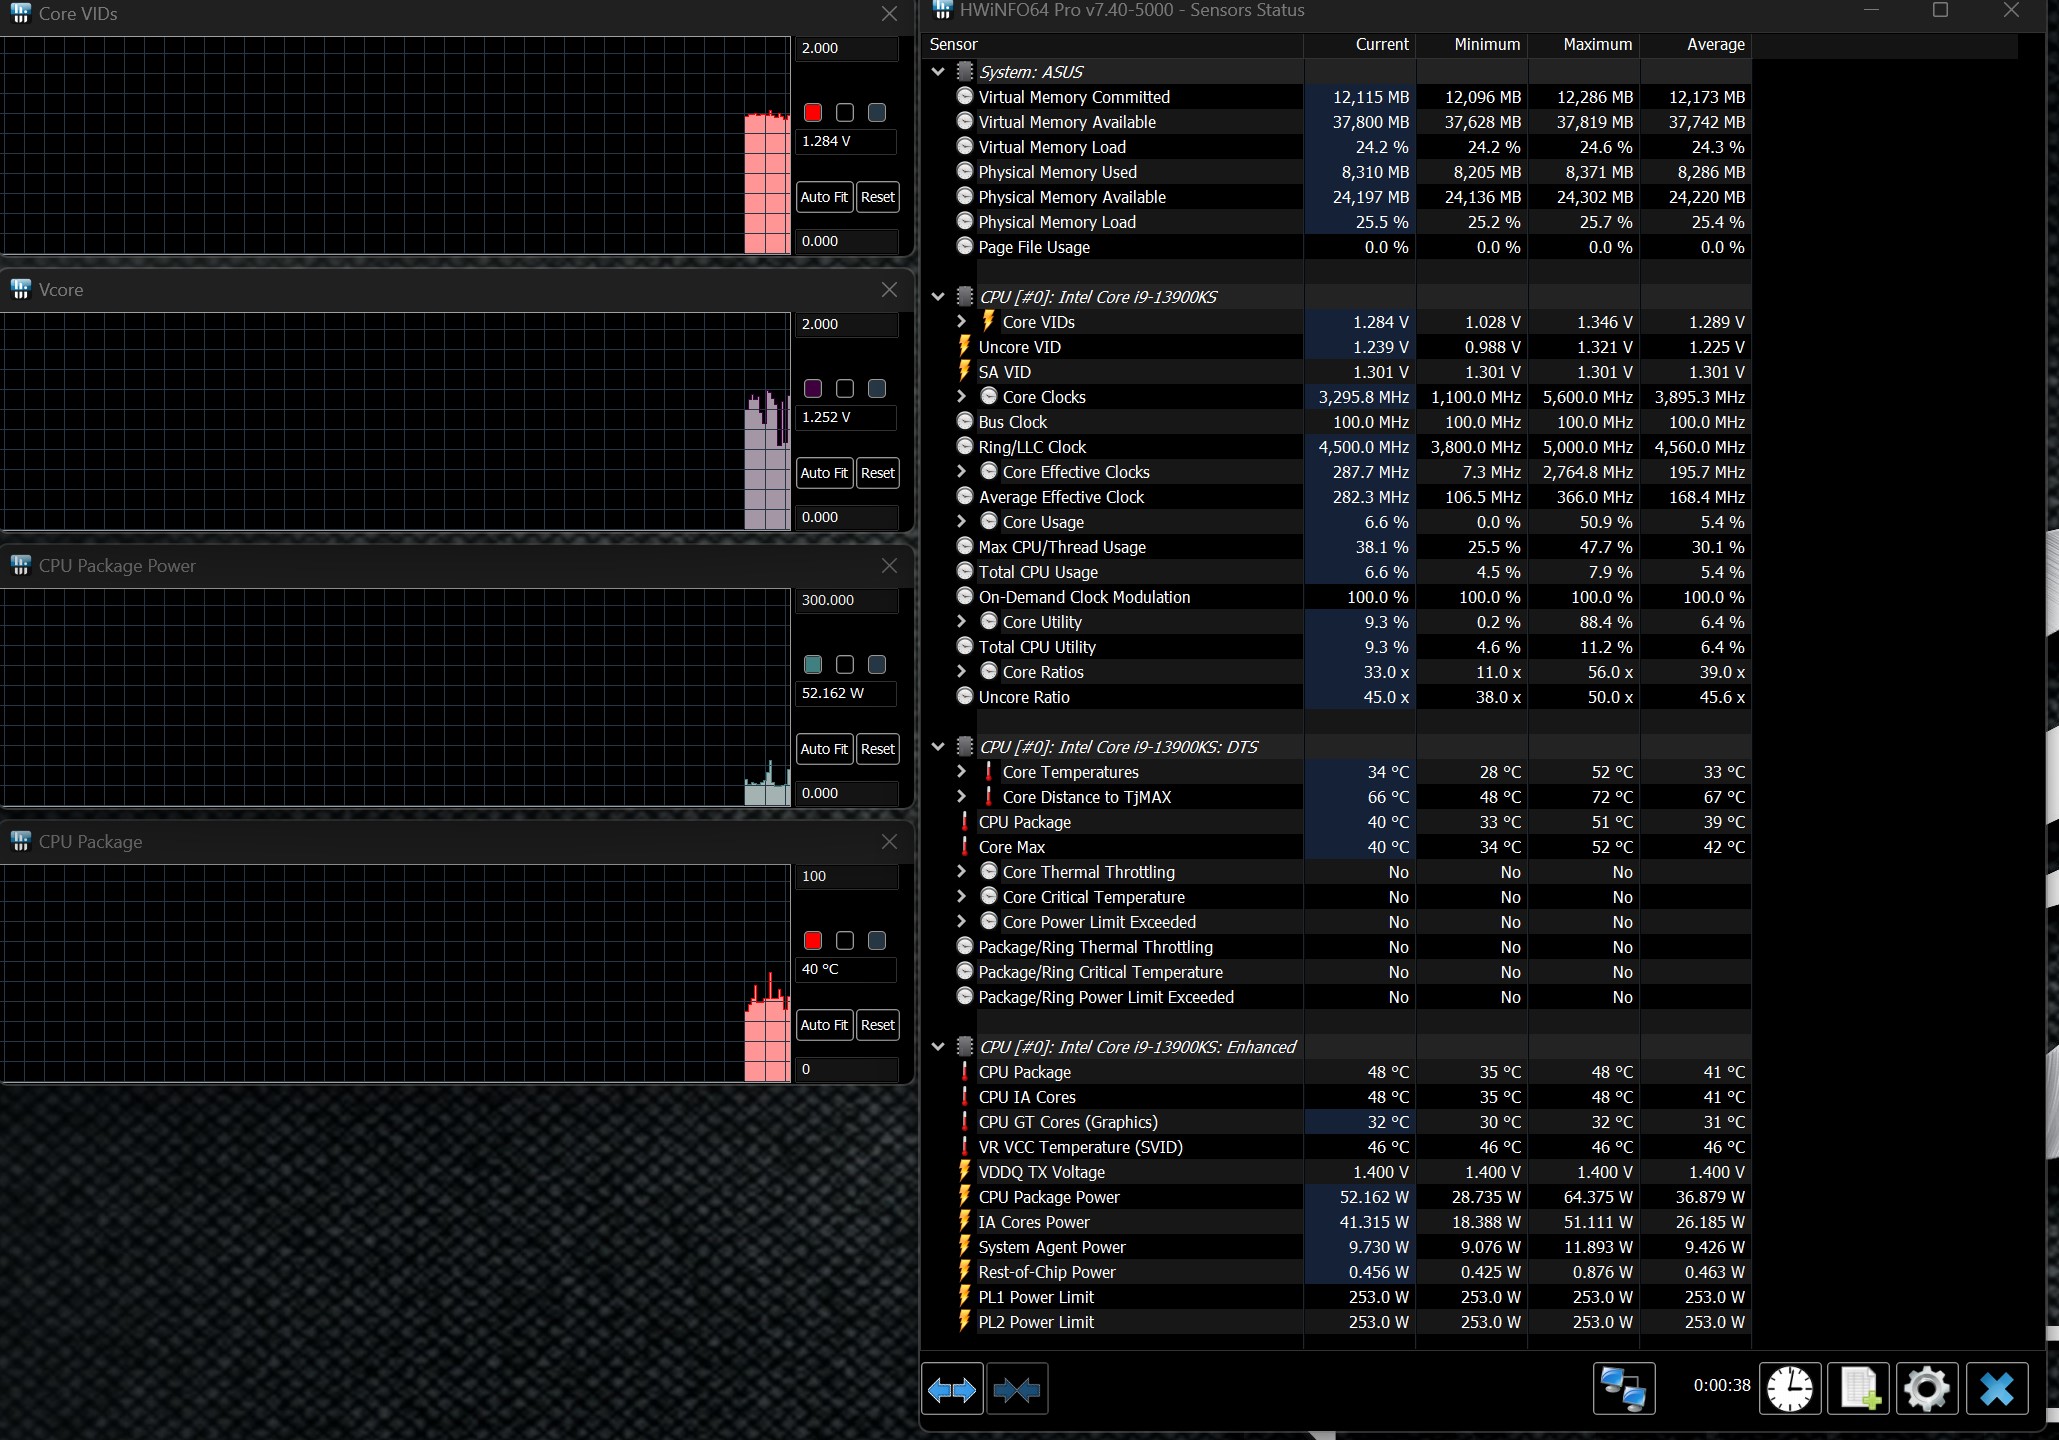
Task: Click the 300.000 max field in CPU Package Power graph
Action: 846,600
